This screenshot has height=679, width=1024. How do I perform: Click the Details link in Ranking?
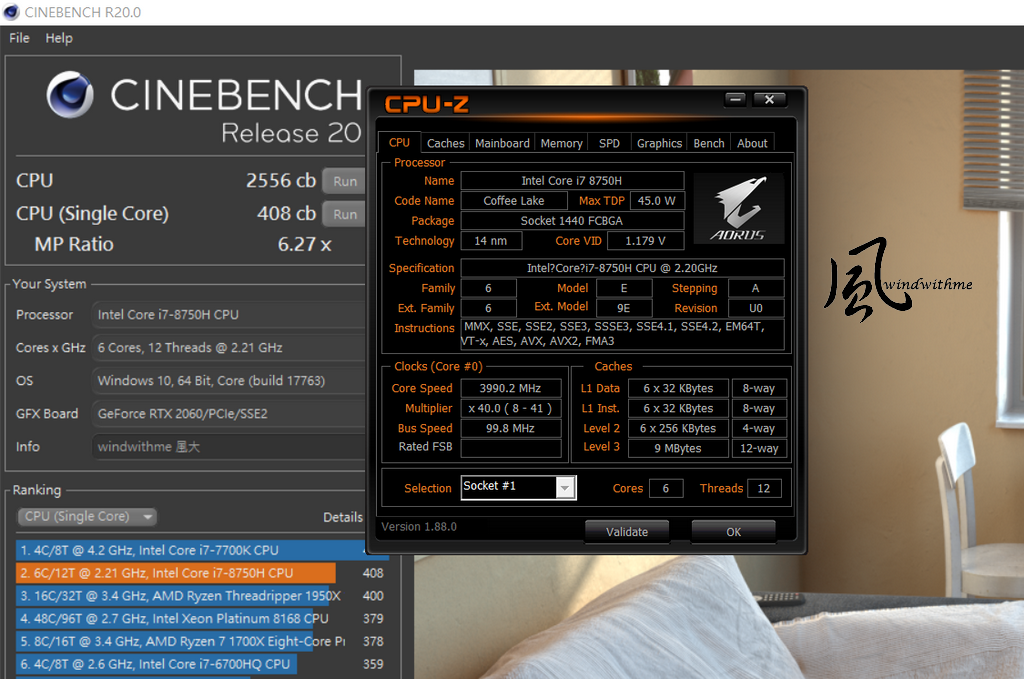(343, 517)
